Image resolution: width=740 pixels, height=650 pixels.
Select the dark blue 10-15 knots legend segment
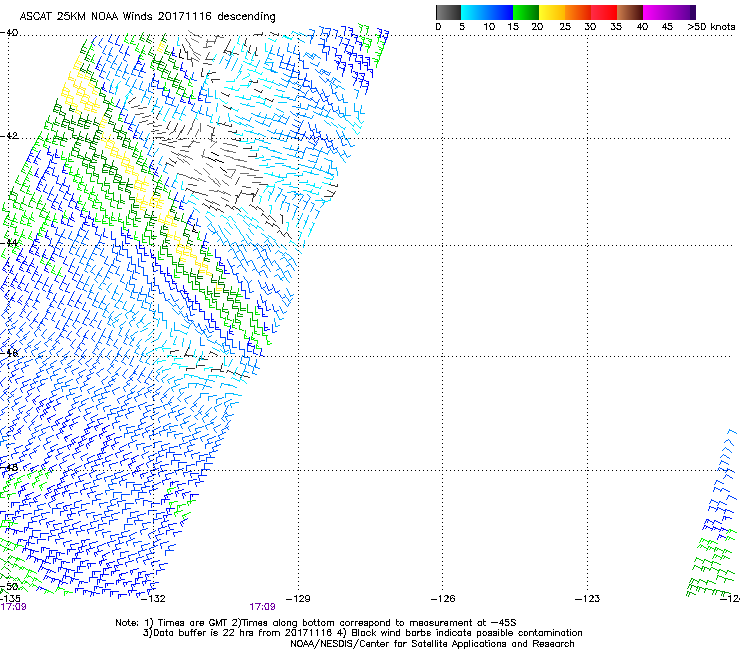(500, 12)
